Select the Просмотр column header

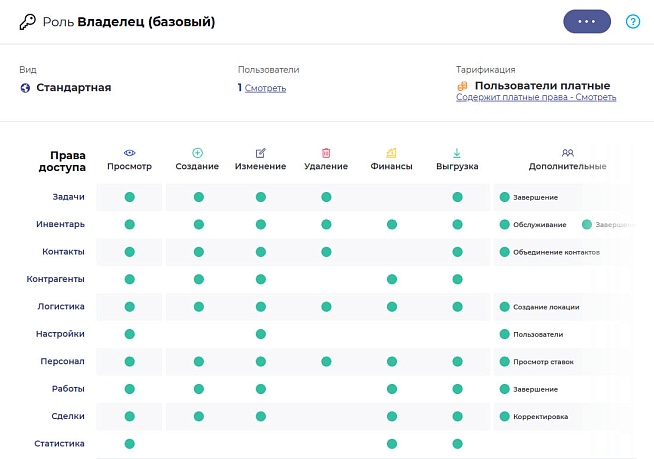coord(129,166)
